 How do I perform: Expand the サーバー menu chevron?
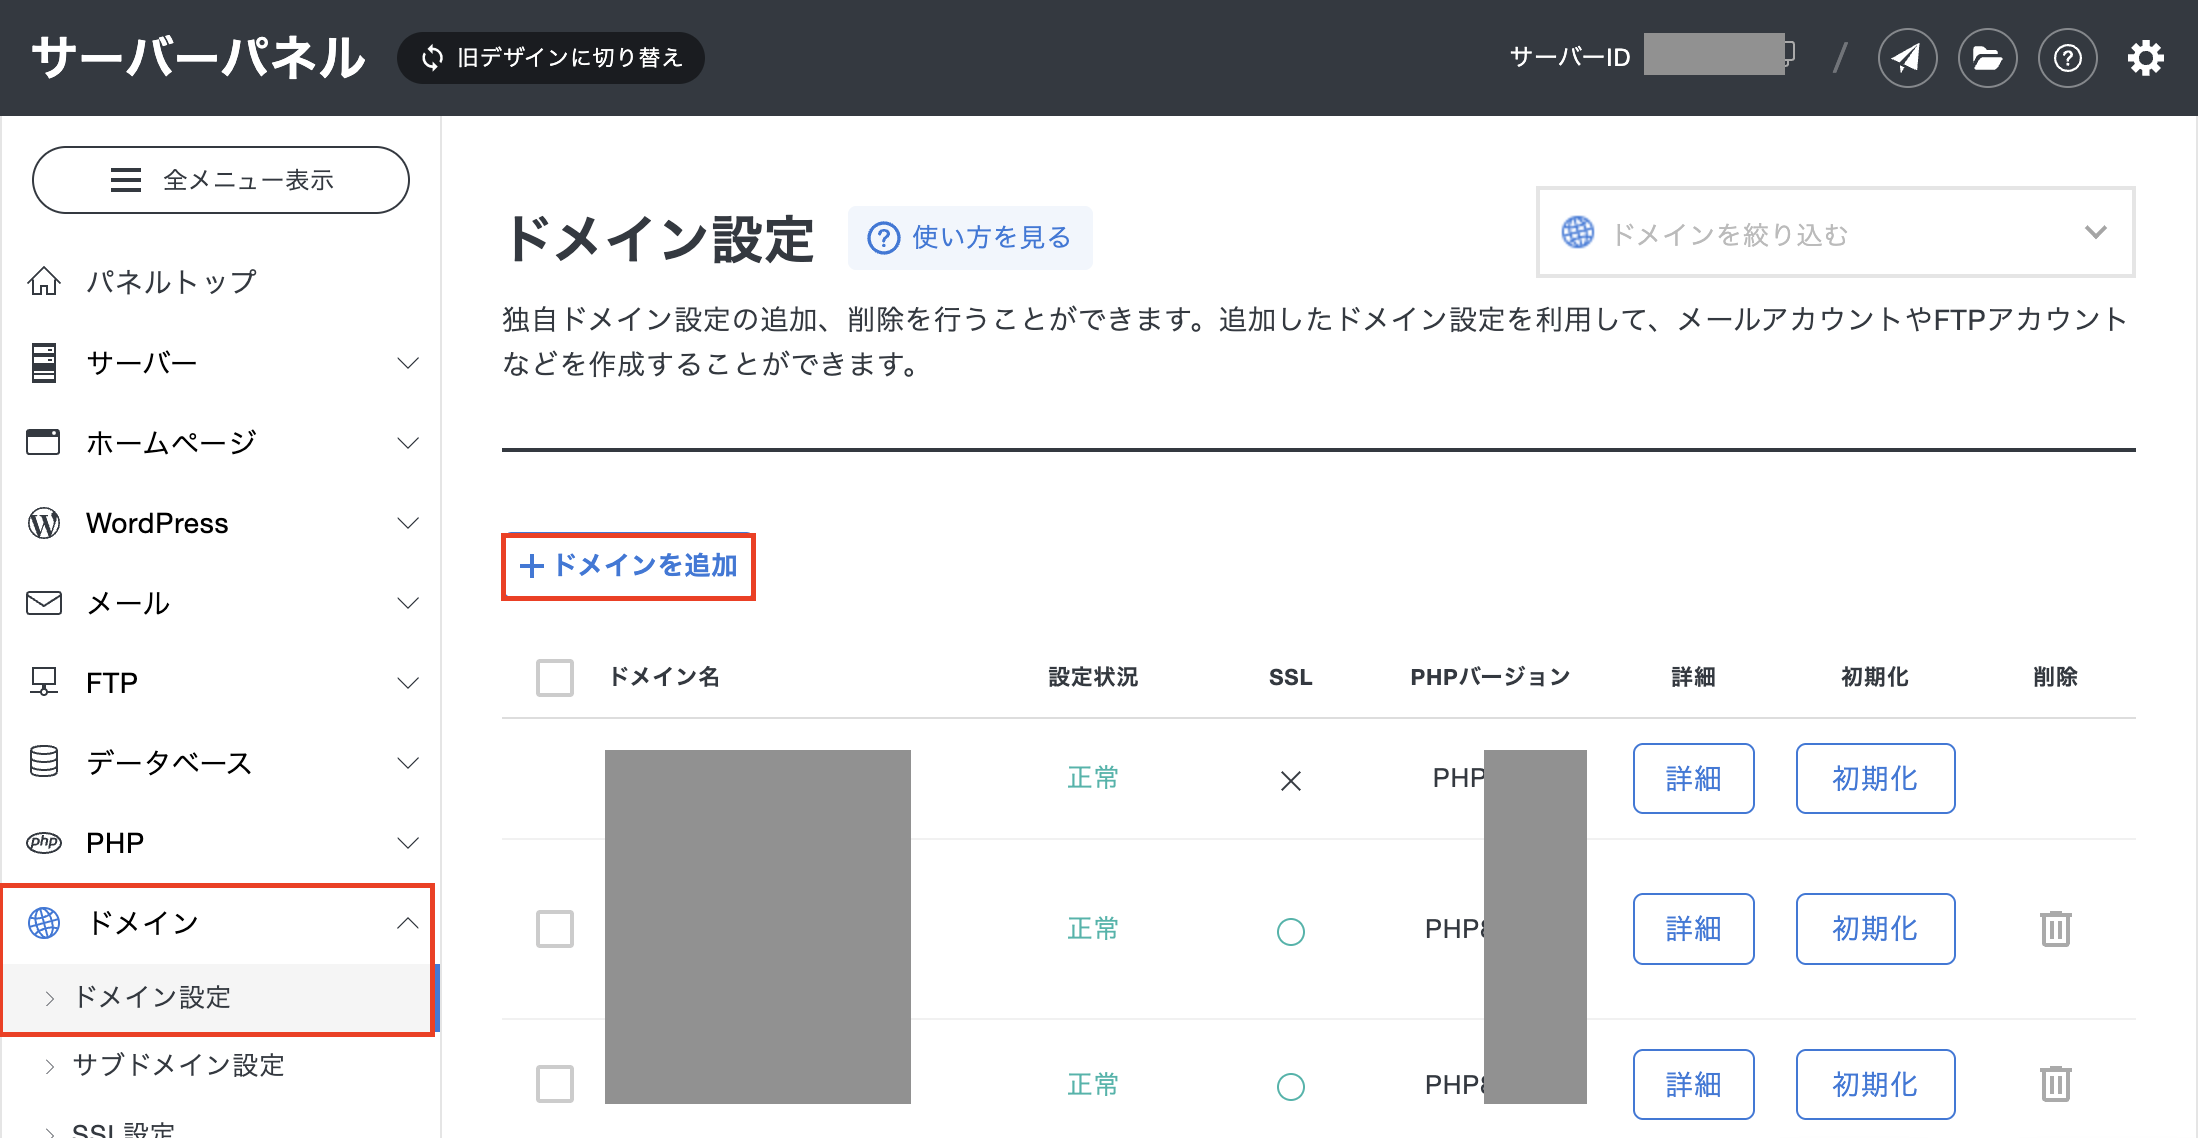(407, 362)
